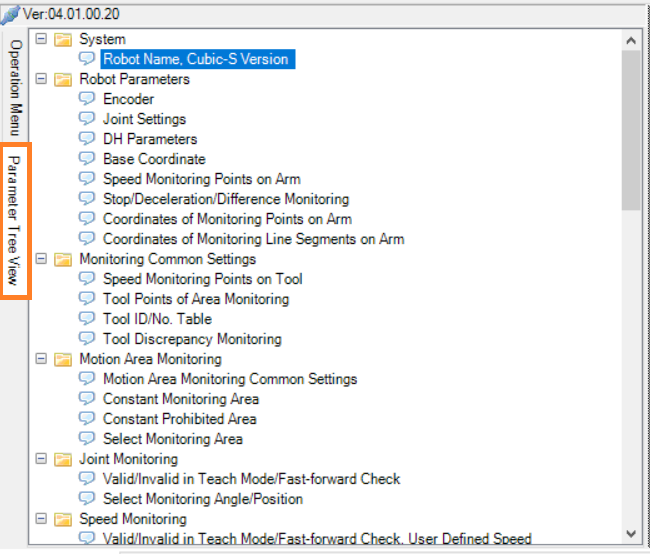Select the Monitoring Common Settings folder label

coord(167,259)
